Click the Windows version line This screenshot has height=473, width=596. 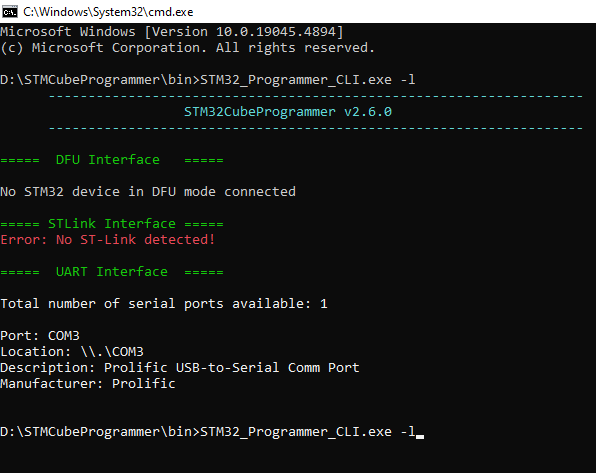point(172,32)
